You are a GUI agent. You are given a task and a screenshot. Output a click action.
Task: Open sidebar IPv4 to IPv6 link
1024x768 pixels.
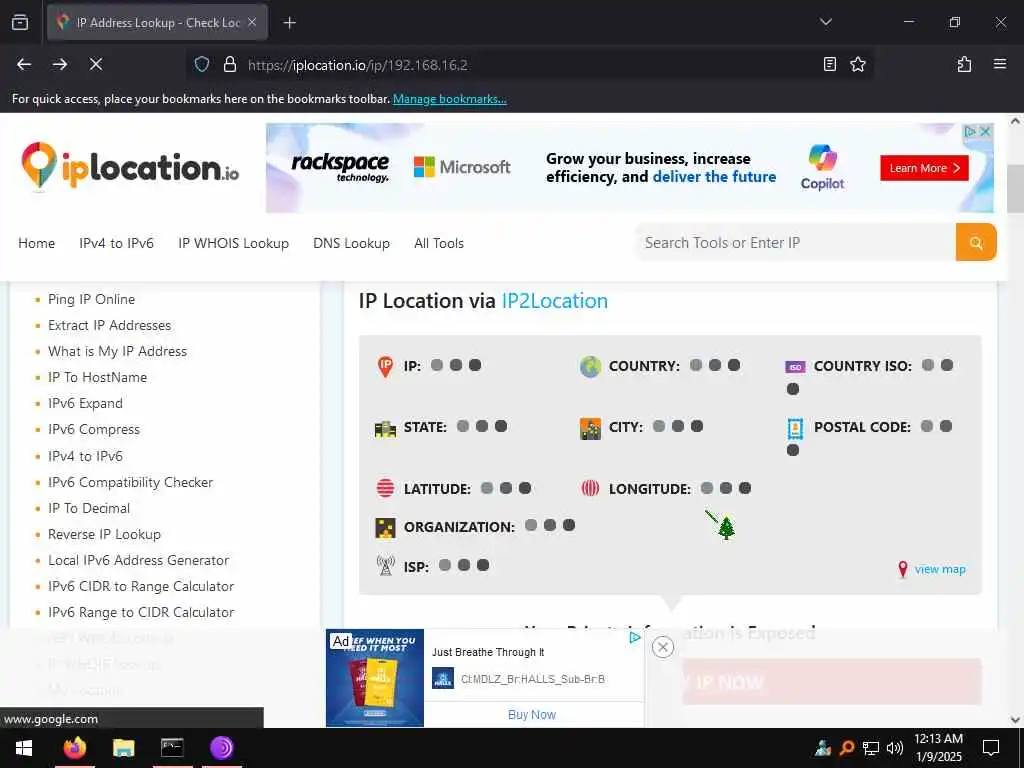pos(85,456)
